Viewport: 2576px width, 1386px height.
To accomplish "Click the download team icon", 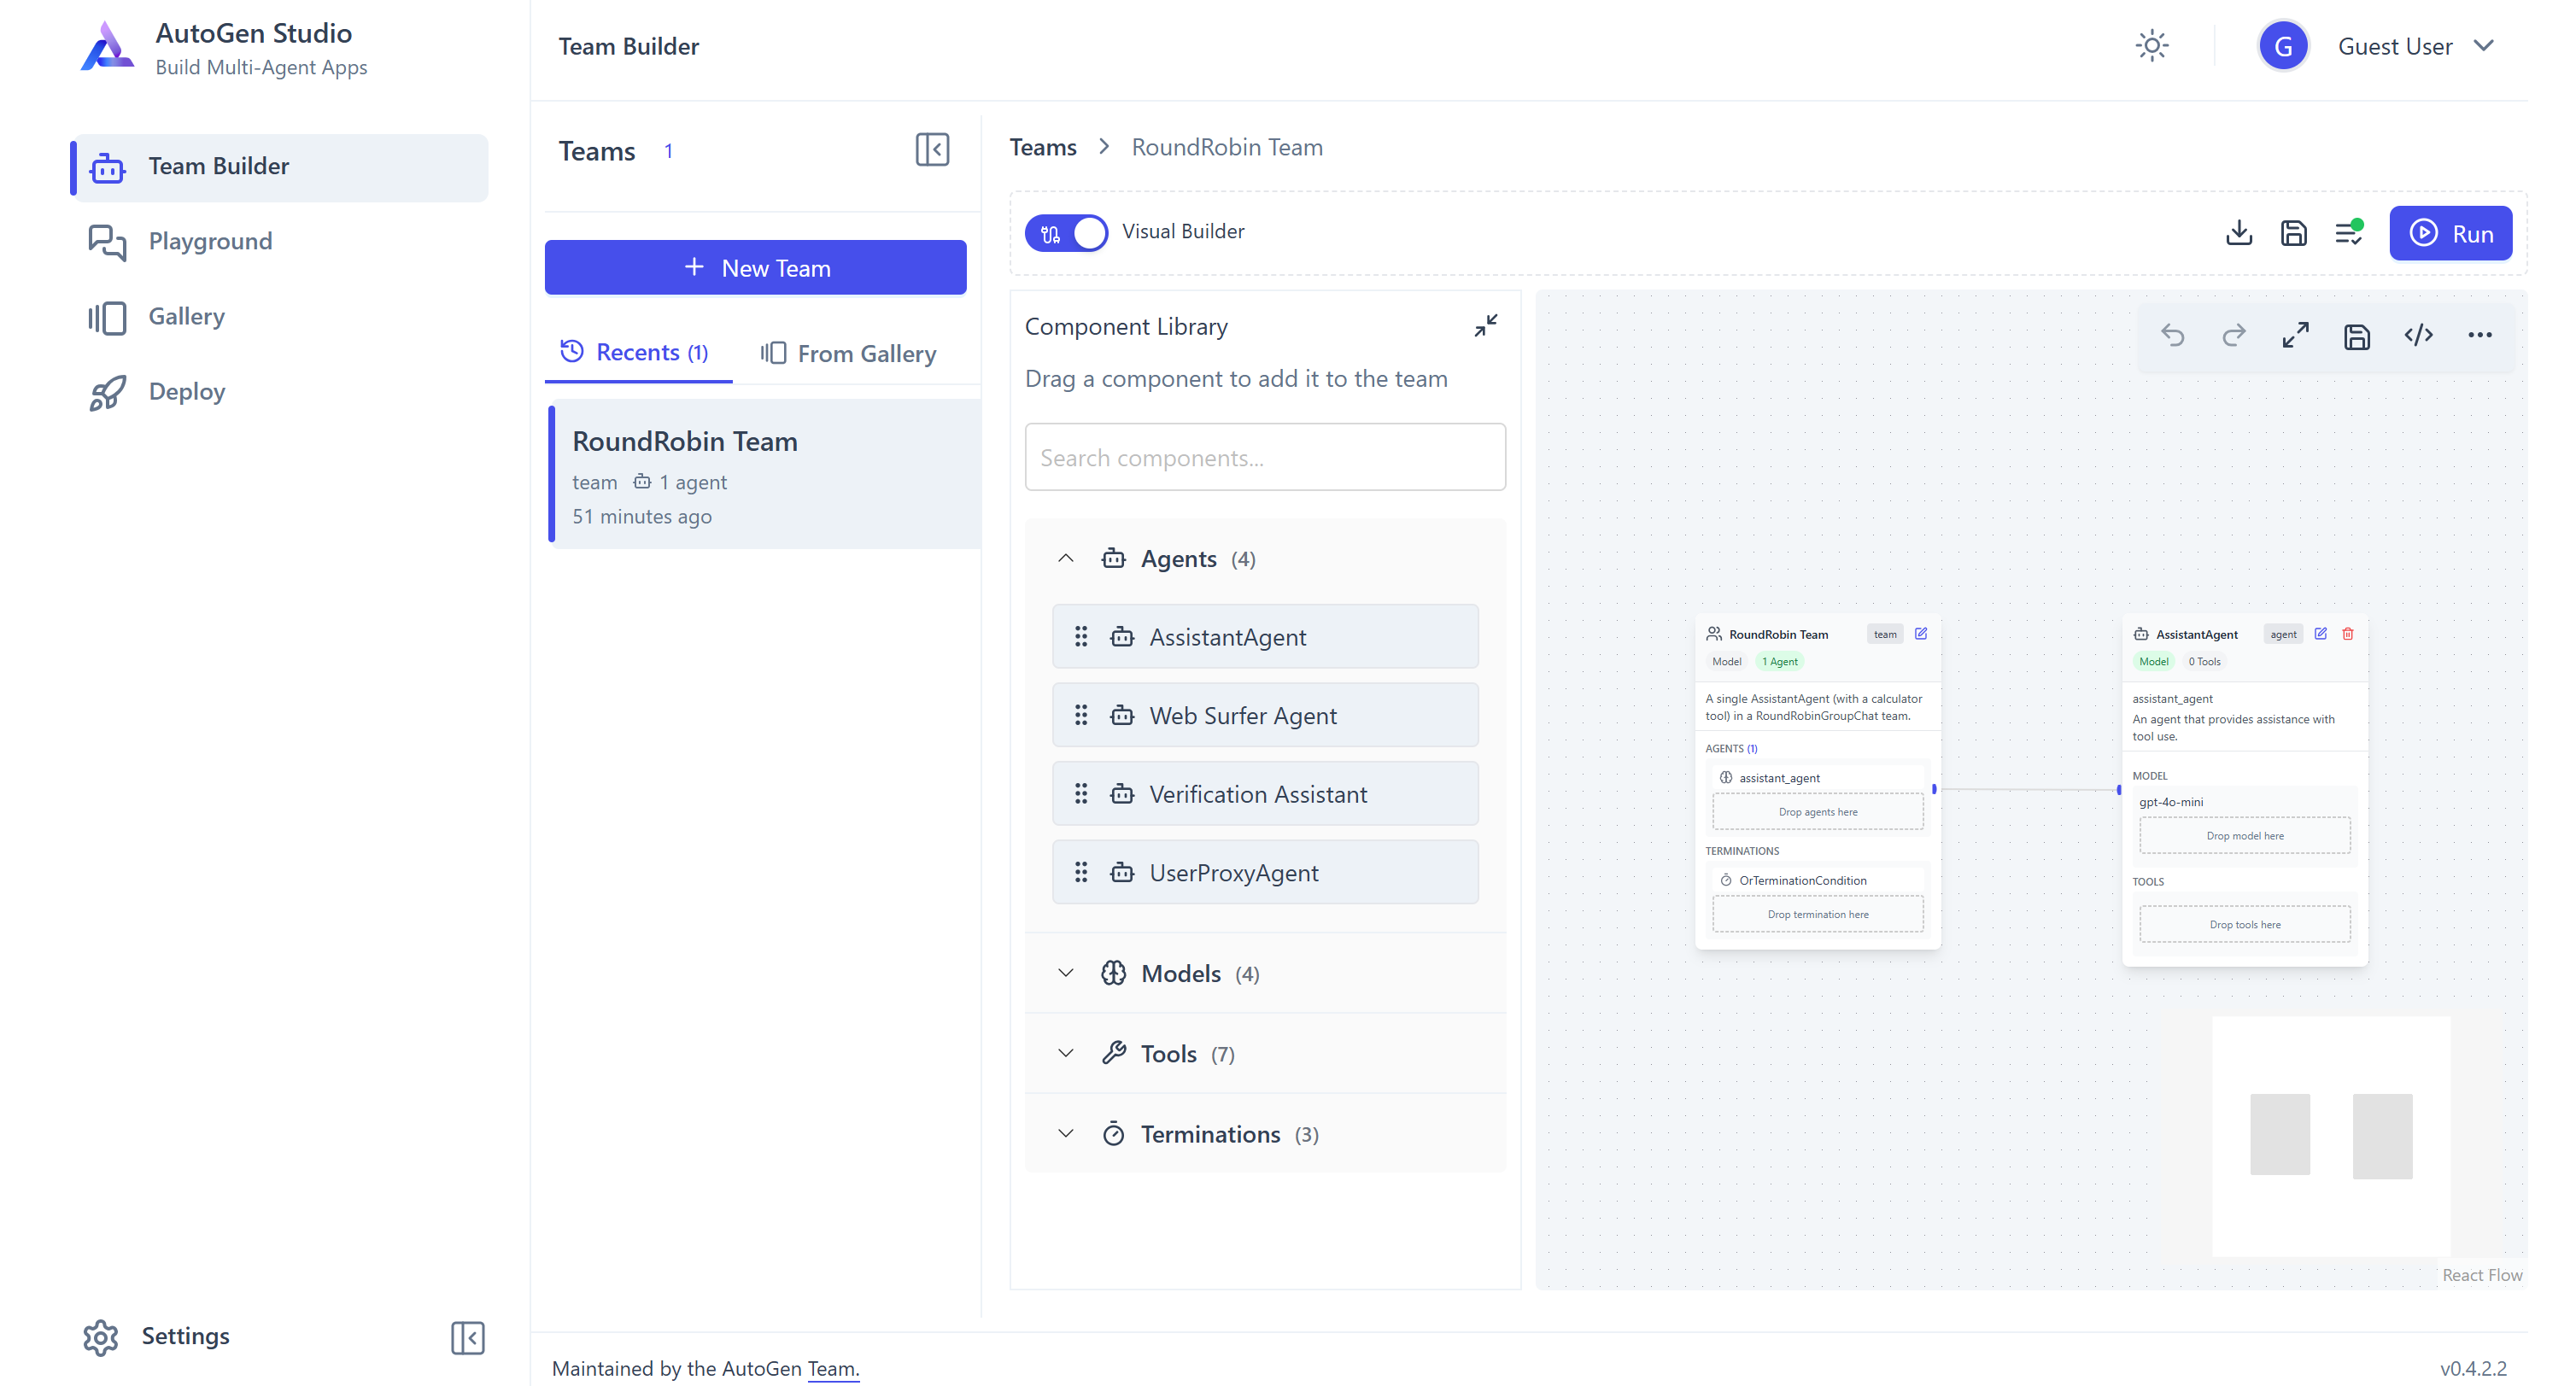I will [x=2238, y=233].
